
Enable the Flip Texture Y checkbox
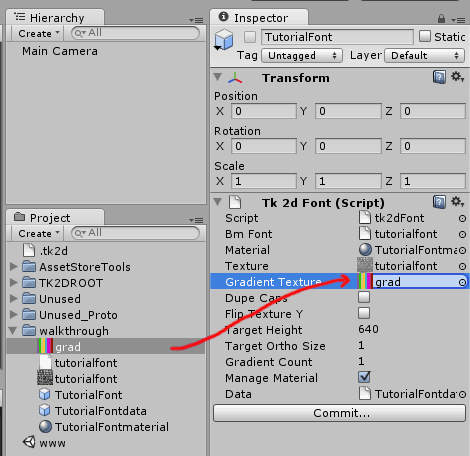(364, 313)
